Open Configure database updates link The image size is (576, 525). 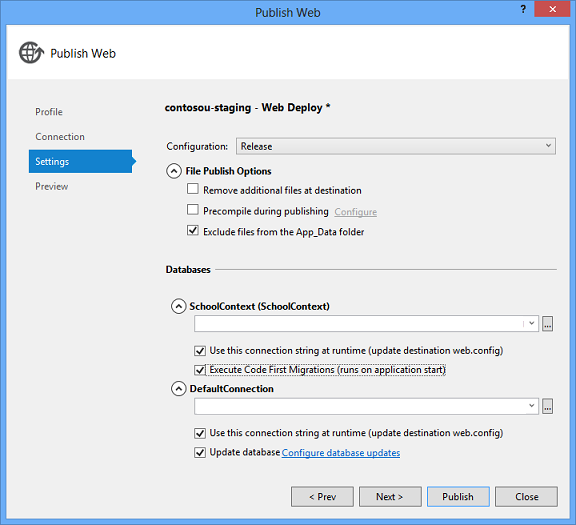tap(341, 453)
